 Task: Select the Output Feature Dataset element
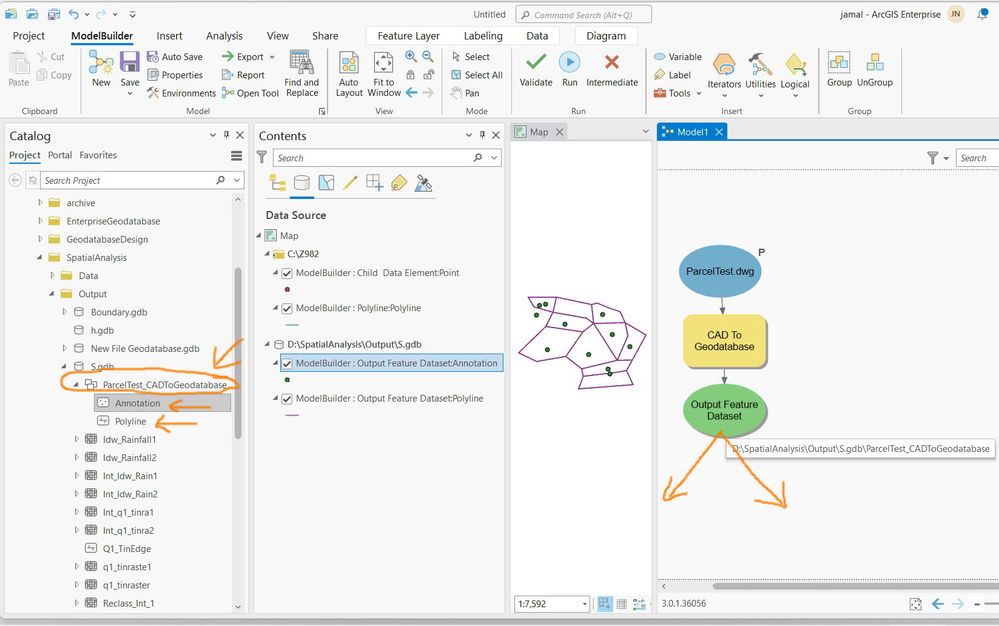[724, 410]
